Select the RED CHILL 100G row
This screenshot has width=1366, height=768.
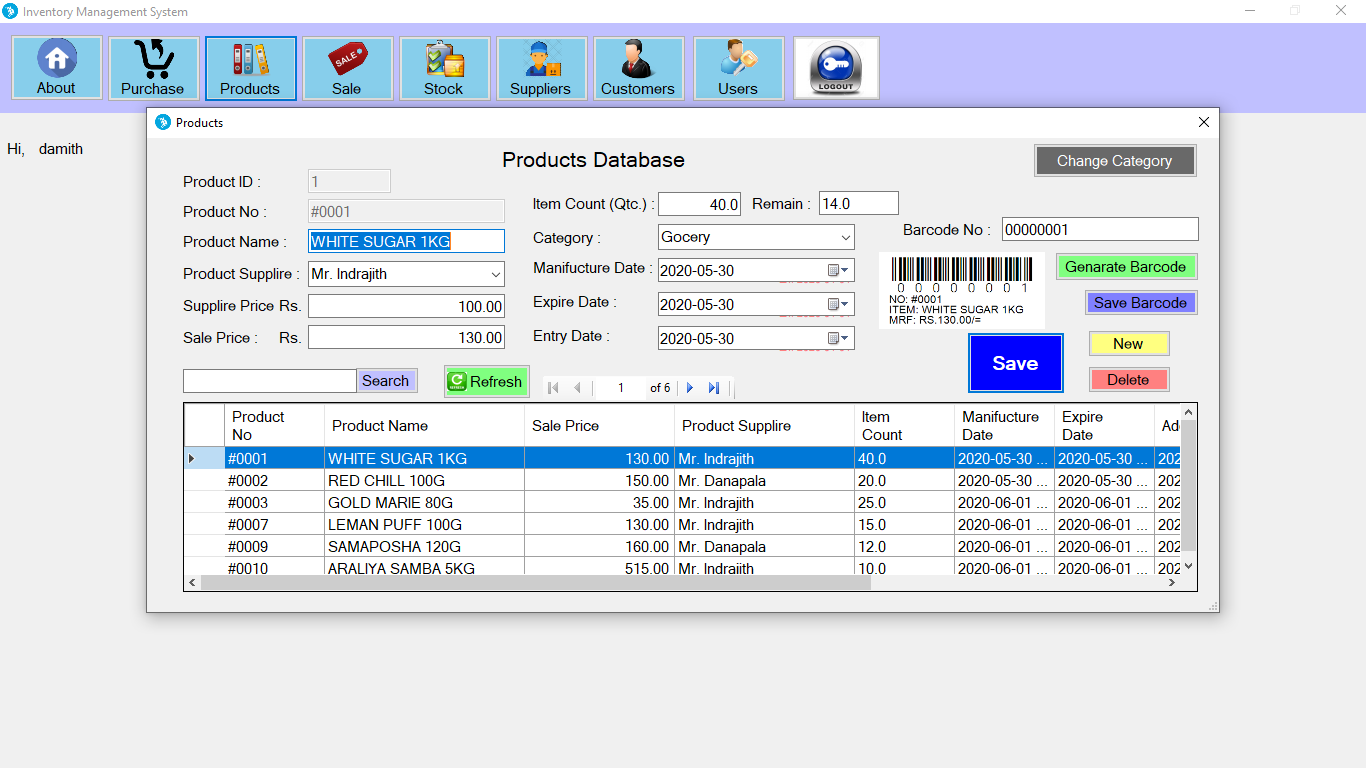click(424, 480)
